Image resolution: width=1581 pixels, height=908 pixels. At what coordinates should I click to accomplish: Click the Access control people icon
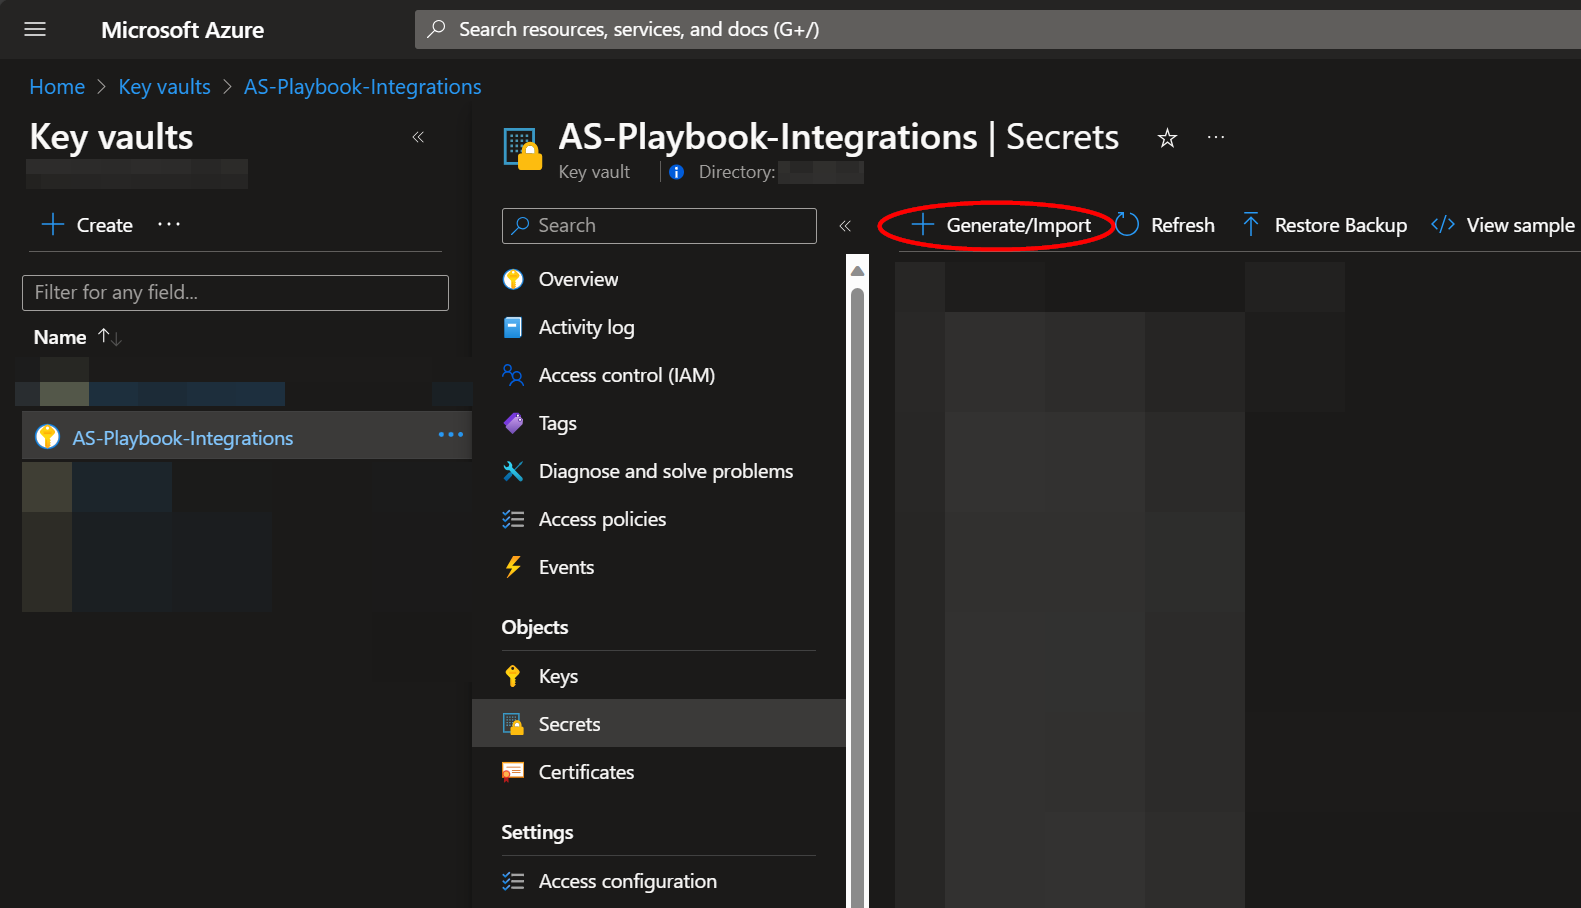click(513, 375)
